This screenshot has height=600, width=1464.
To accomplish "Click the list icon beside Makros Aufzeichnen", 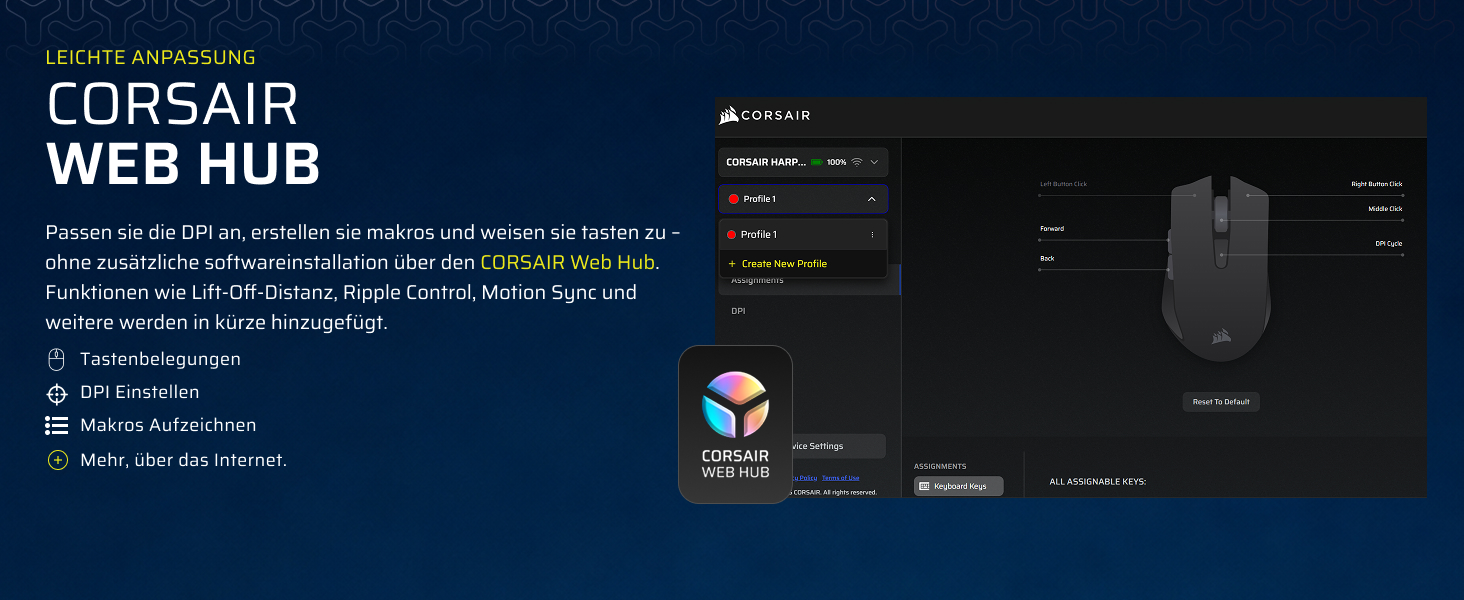I will click(57, 426).
